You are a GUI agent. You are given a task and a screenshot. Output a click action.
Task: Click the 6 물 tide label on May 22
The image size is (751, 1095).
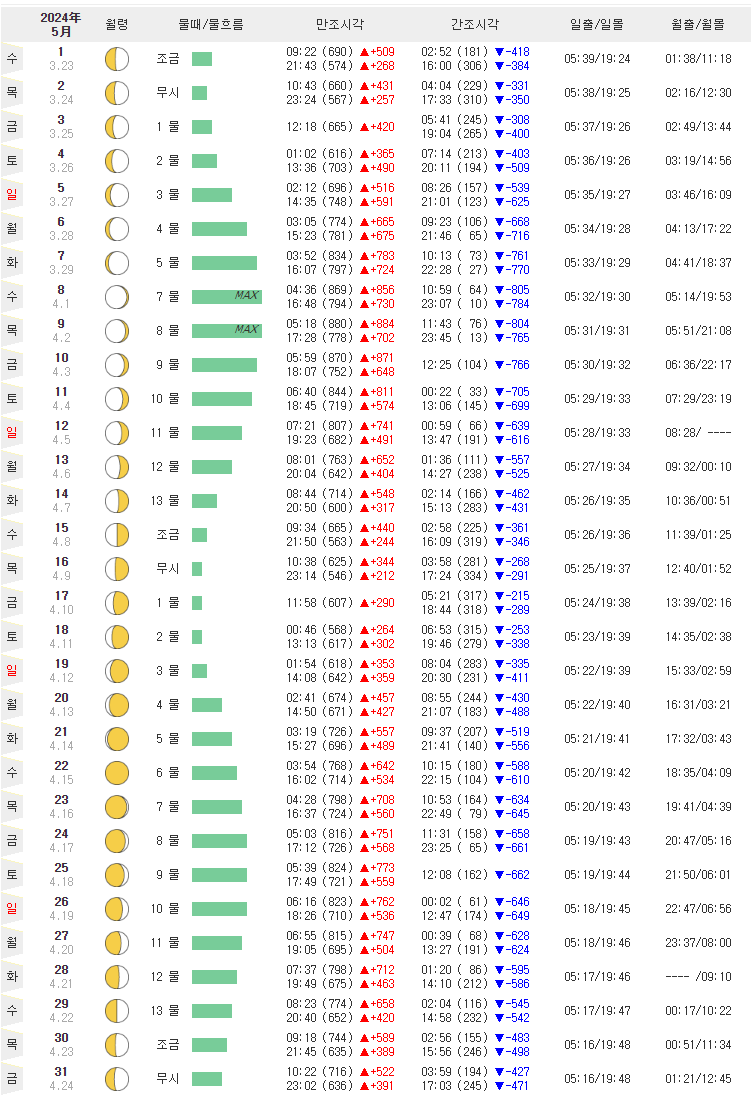168,773
